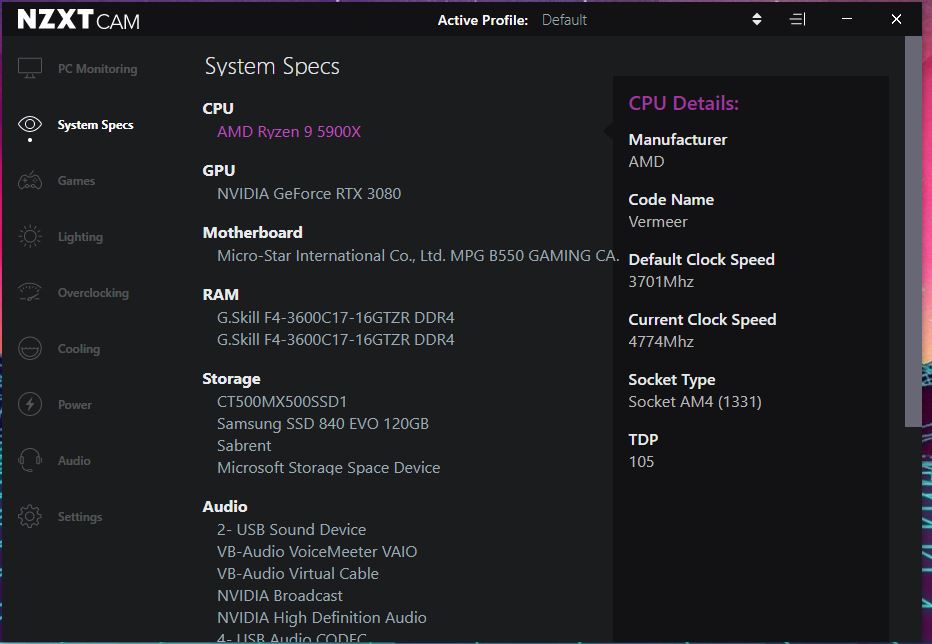Select Microsoft Storage Space Device entry

coord(329,467)
